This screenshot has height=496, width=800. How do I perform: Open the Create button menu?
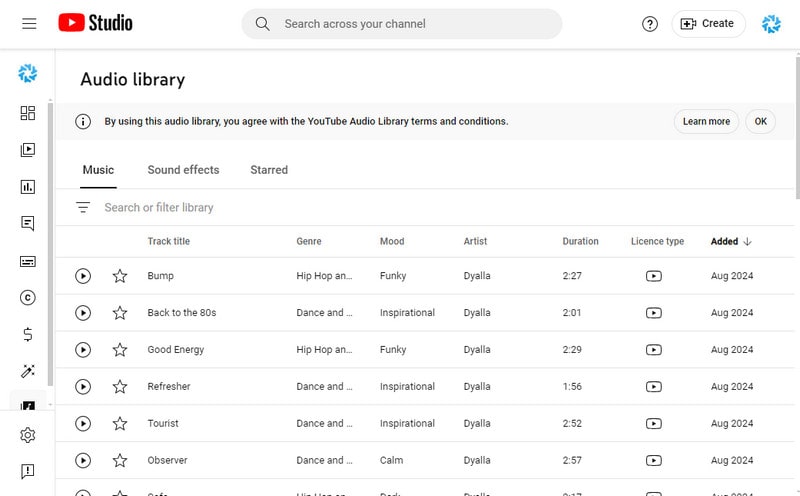(x=708, y=24)
